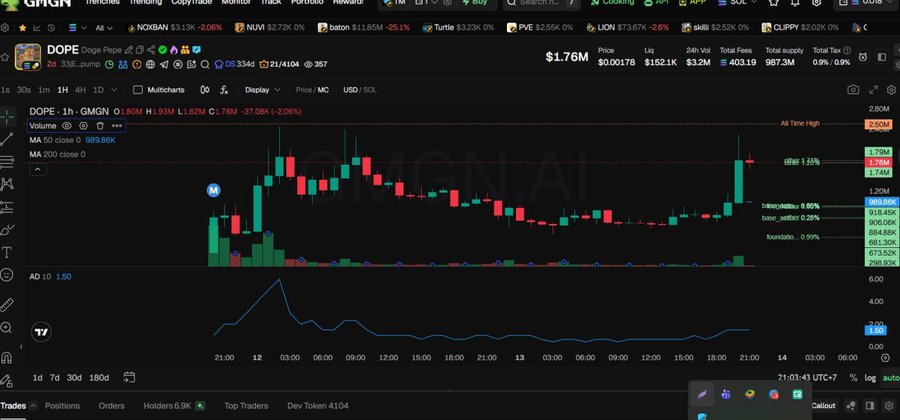Open the Orders tab
The height and width of the screenshot is (420, 900).
(111, 406)
